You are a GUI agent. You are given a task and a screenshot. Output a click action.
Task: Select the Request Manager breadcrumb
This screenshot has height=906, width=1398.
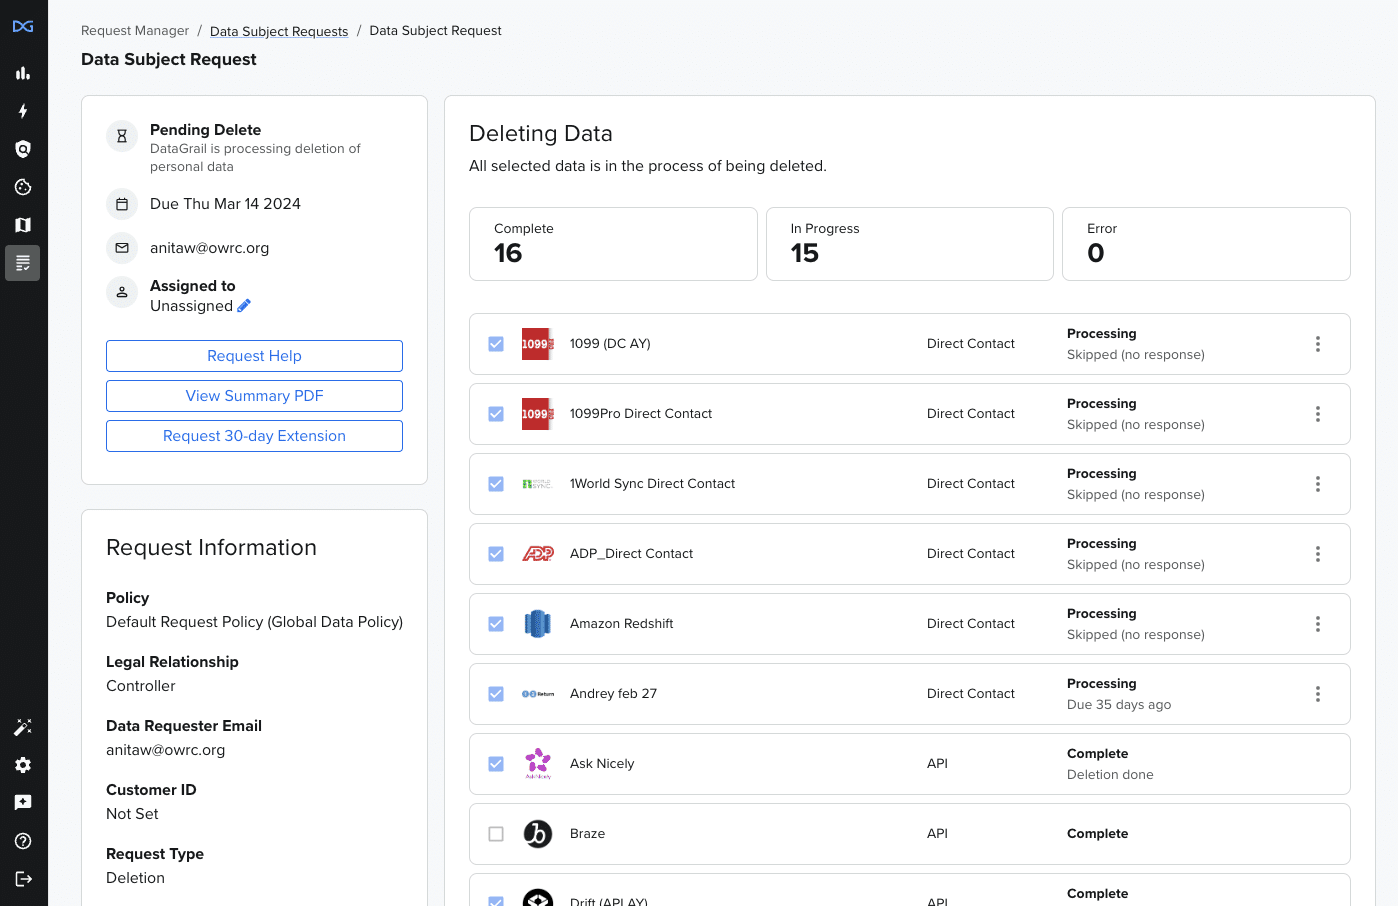tap(135, 31)
